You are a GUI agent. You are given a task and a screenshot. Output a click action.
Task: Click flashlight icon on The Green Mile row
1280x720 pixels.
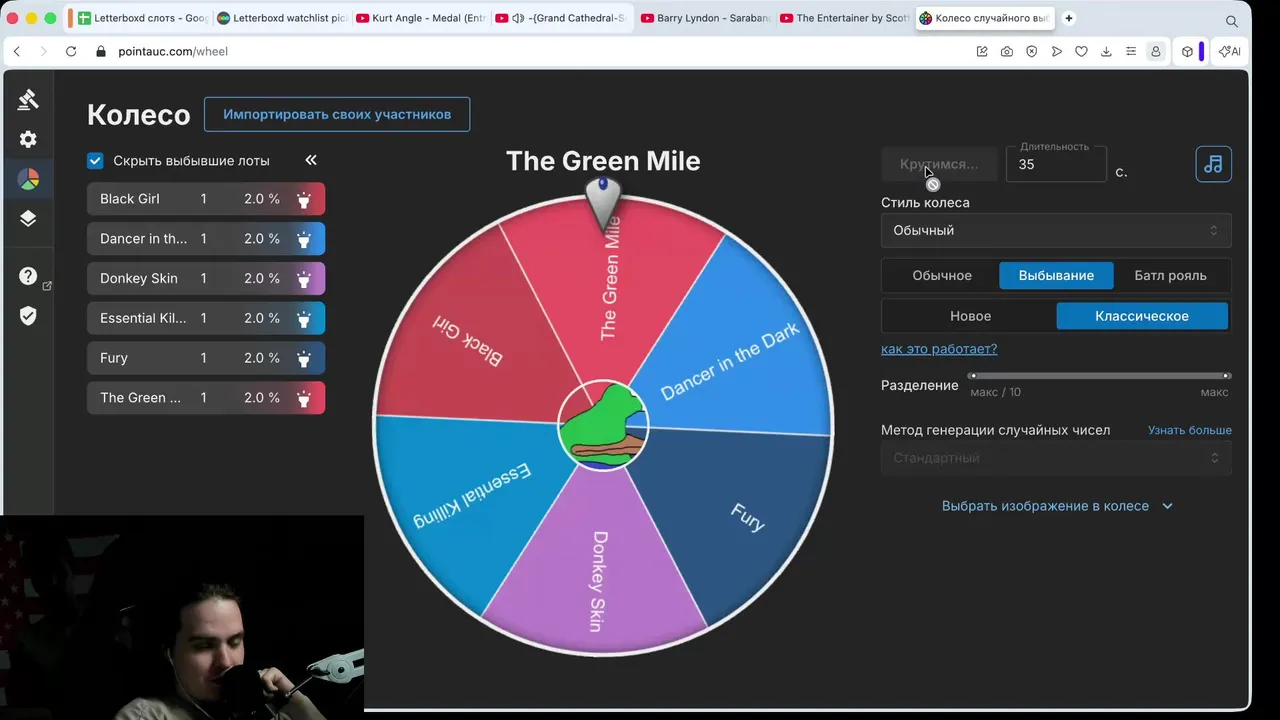pyautogui.click(x=304, y=398)
